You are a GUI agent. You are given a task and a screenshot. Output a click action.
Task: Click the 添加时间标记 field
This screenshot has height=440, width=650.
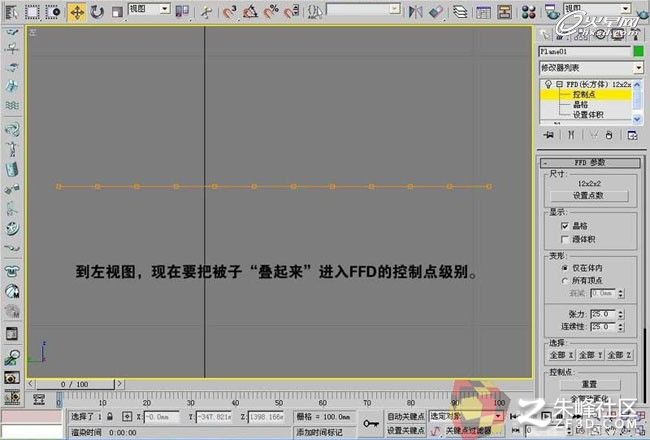pyautogui.click(x=324, y=432)
